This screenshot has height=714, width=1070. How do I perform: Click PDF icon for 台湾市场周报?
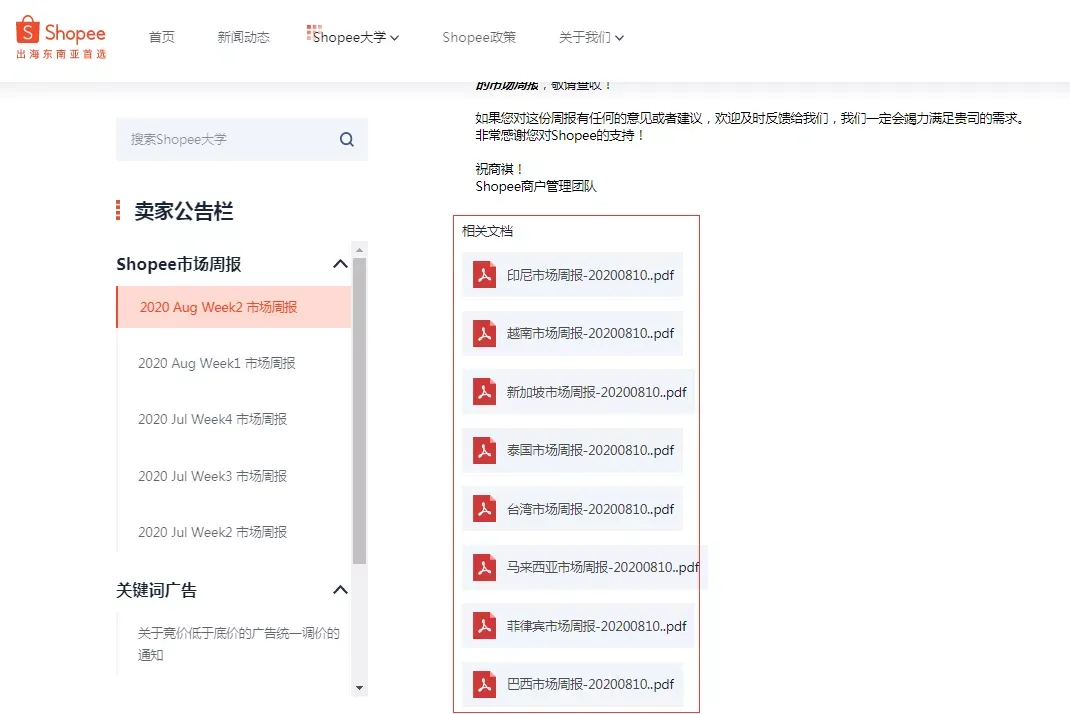click(x=485, y=509)
